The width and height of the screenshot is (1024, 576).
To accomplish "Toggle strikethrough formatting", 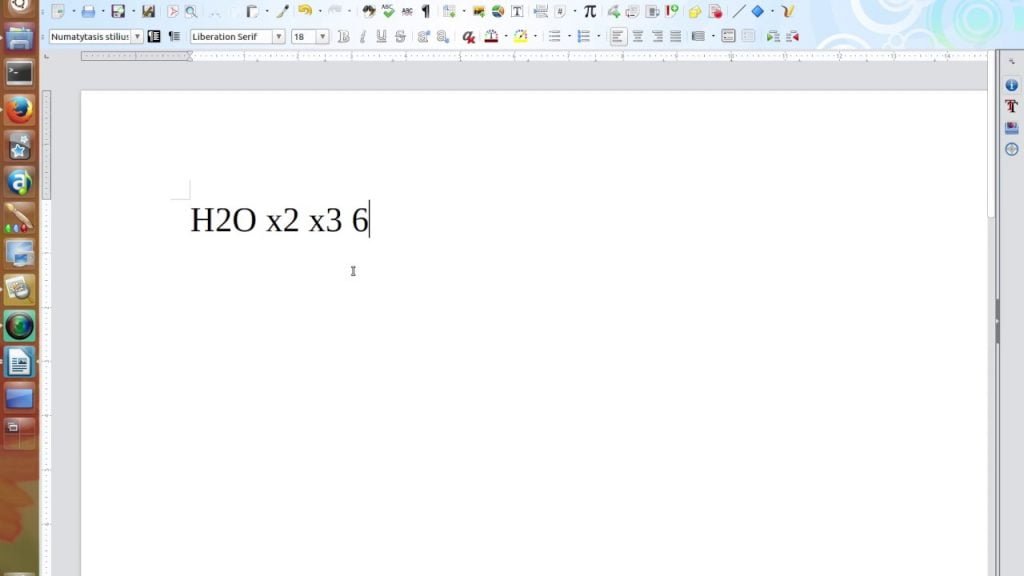I will [400, 37].
